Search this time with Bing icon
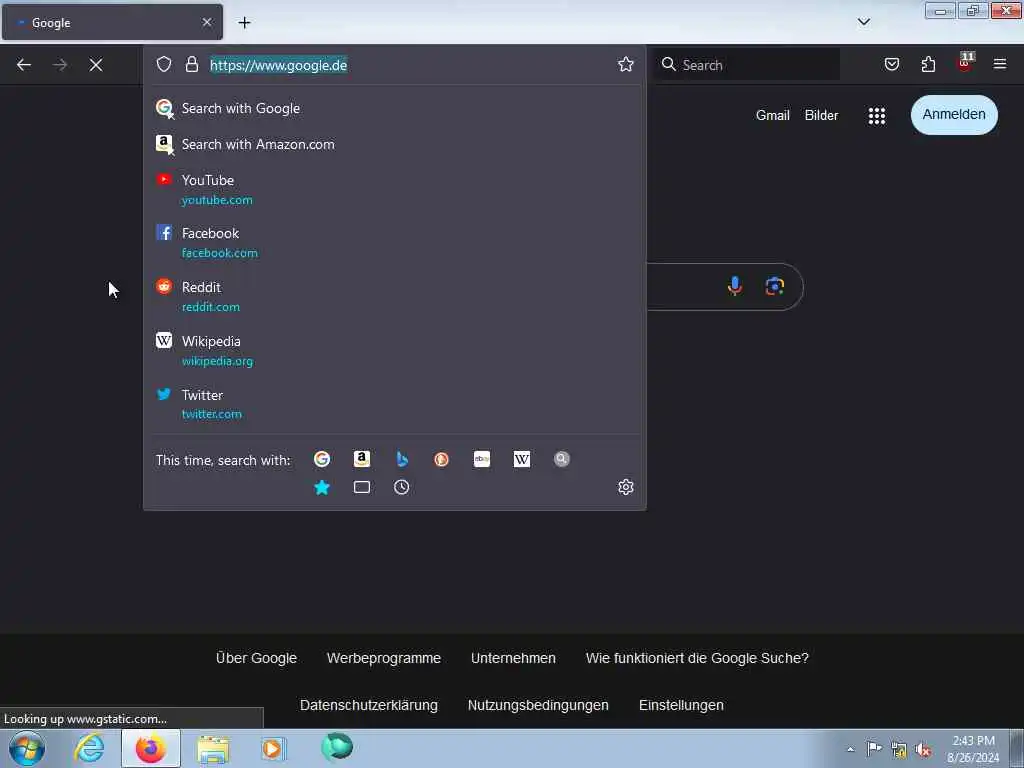The height and width of the screenshot is (768, 1024). coord(402,459)
